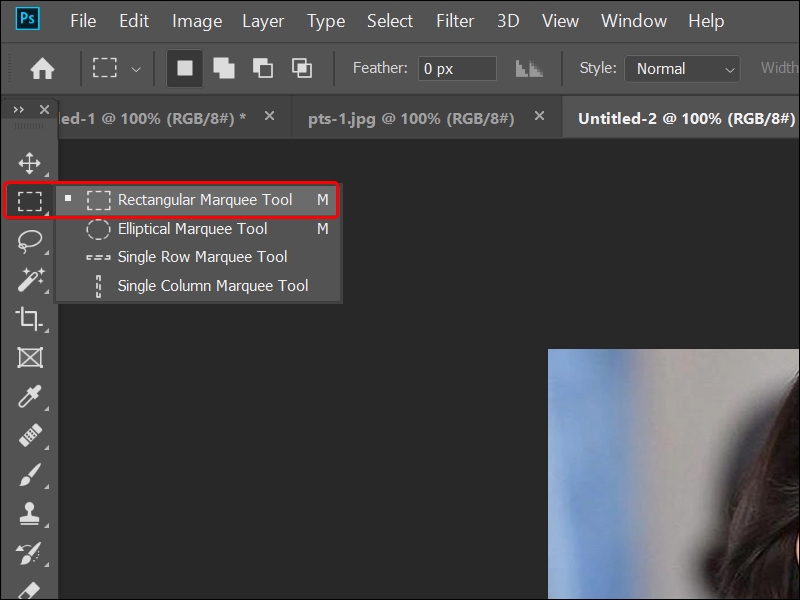The image size is (800, 600).
Task: Enable Subtract from selection mode
Action: 262,68
